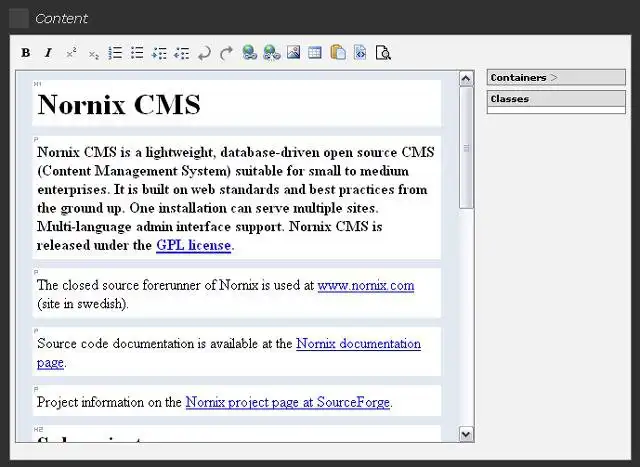The height and width of the screenshot is (467, 640).
Task: Click the square icon beside Content title
Action: 19,18
